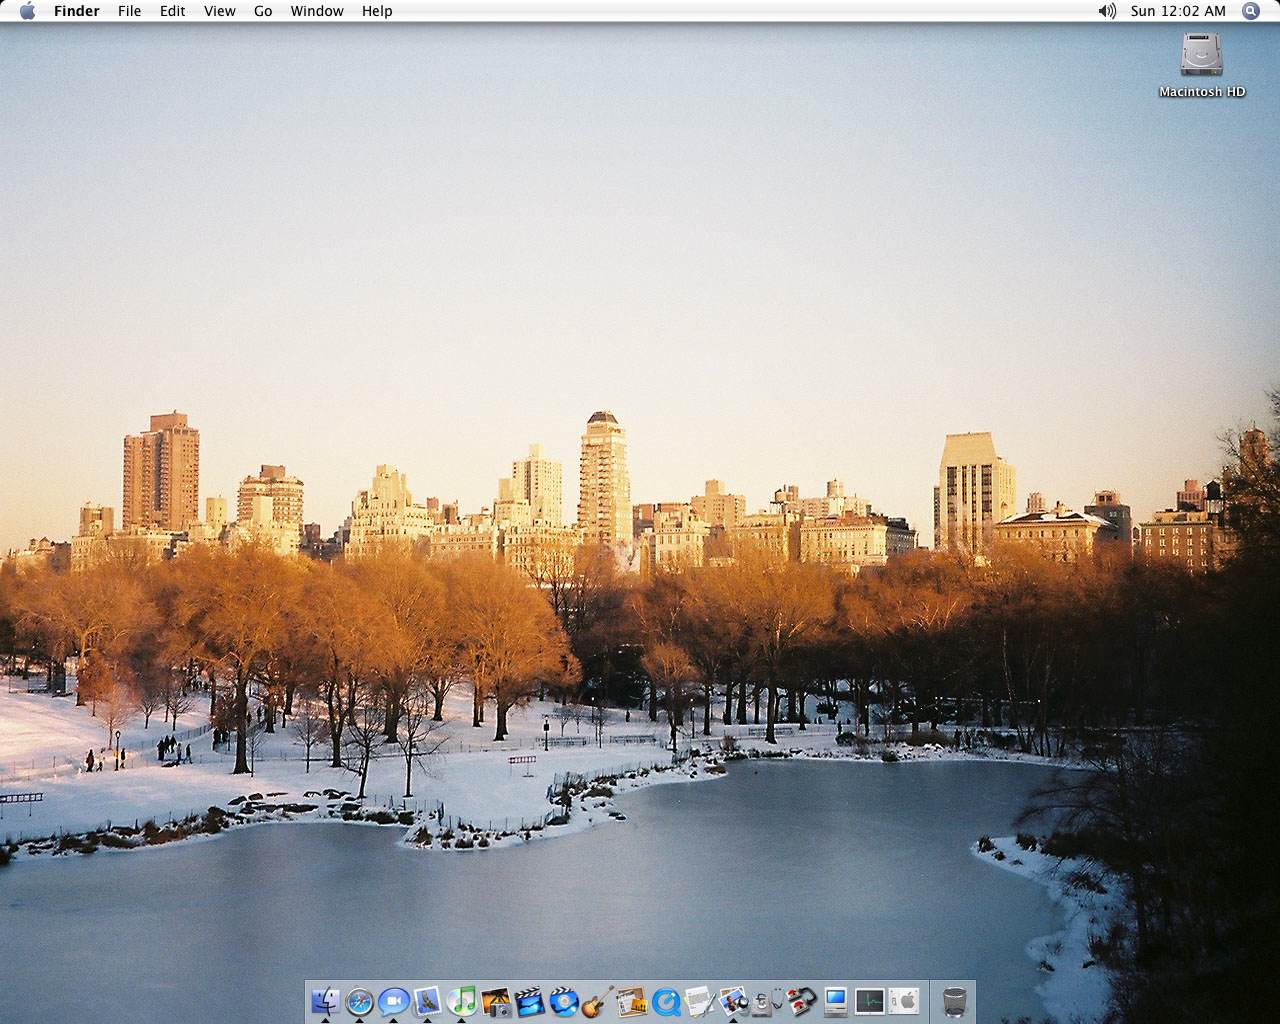Select the Macintosh HD desktop drive
The image size is (1280, 1024).
[1202, 65]
